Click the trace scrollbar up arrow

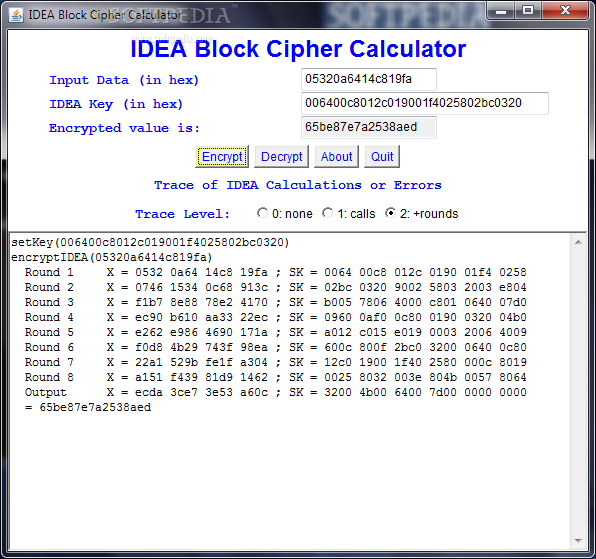click(578, 242)
